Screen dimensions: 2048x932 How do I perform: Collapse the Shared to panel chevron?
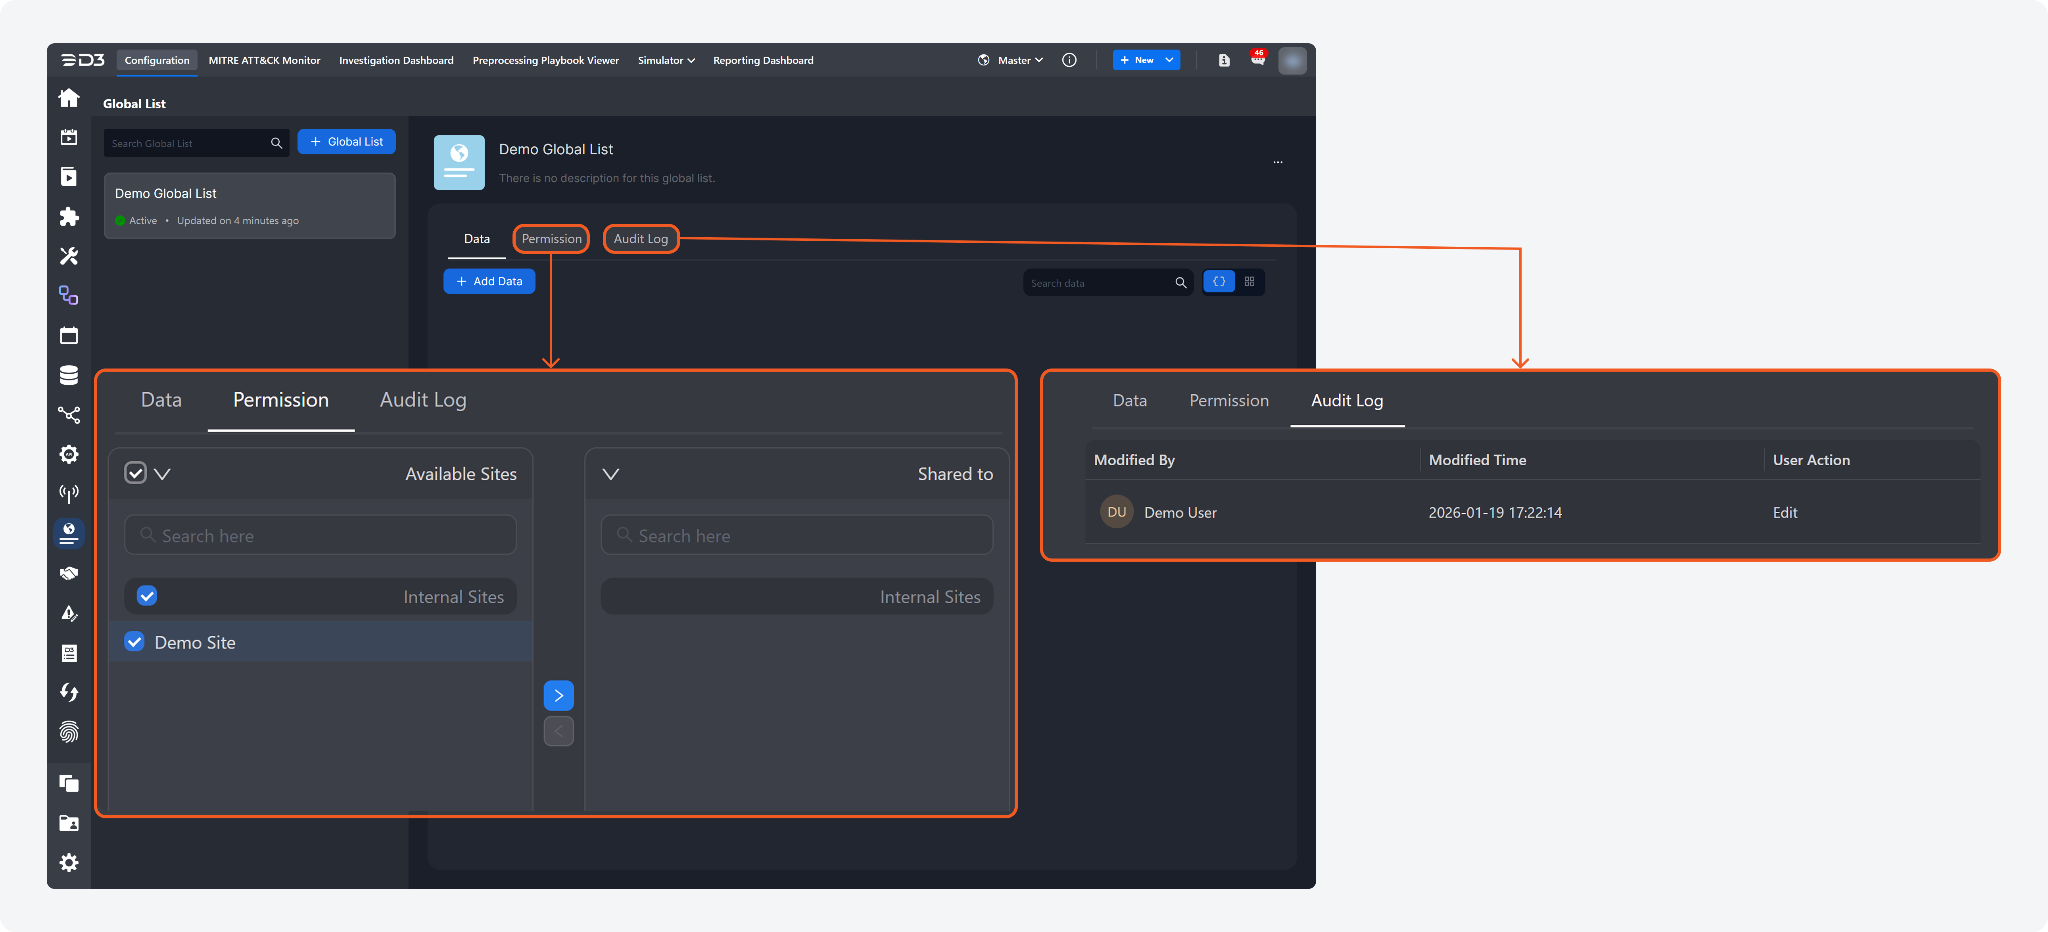611,474
